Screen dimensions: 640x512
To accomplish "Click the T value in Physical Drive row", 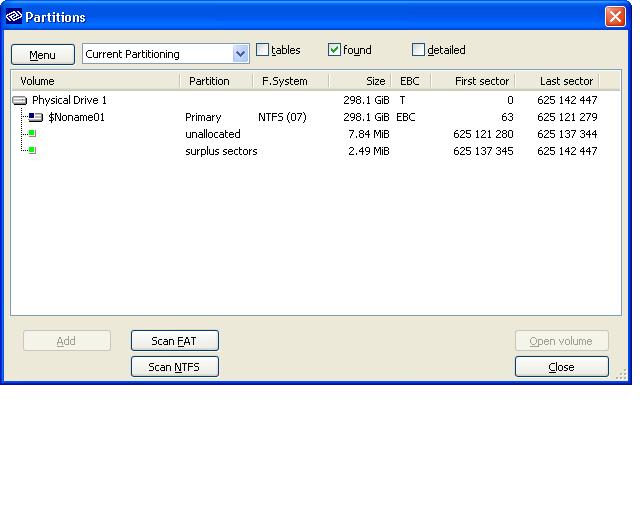I will (x=402, y=100).
